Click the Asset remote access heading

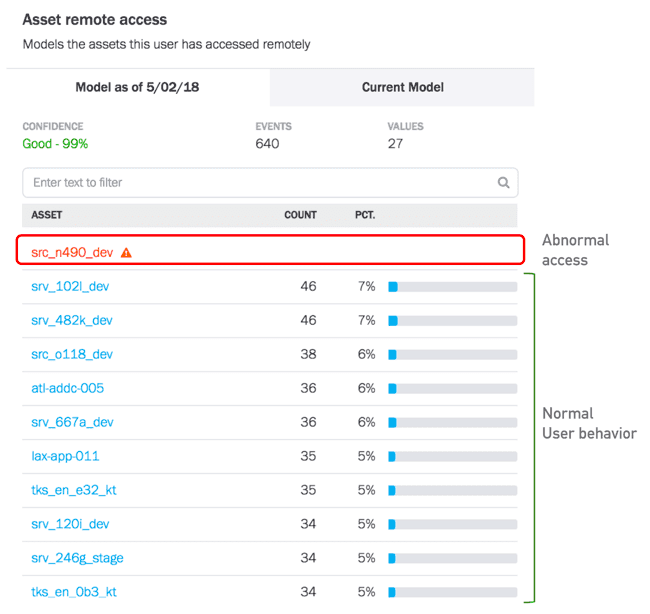95,19
